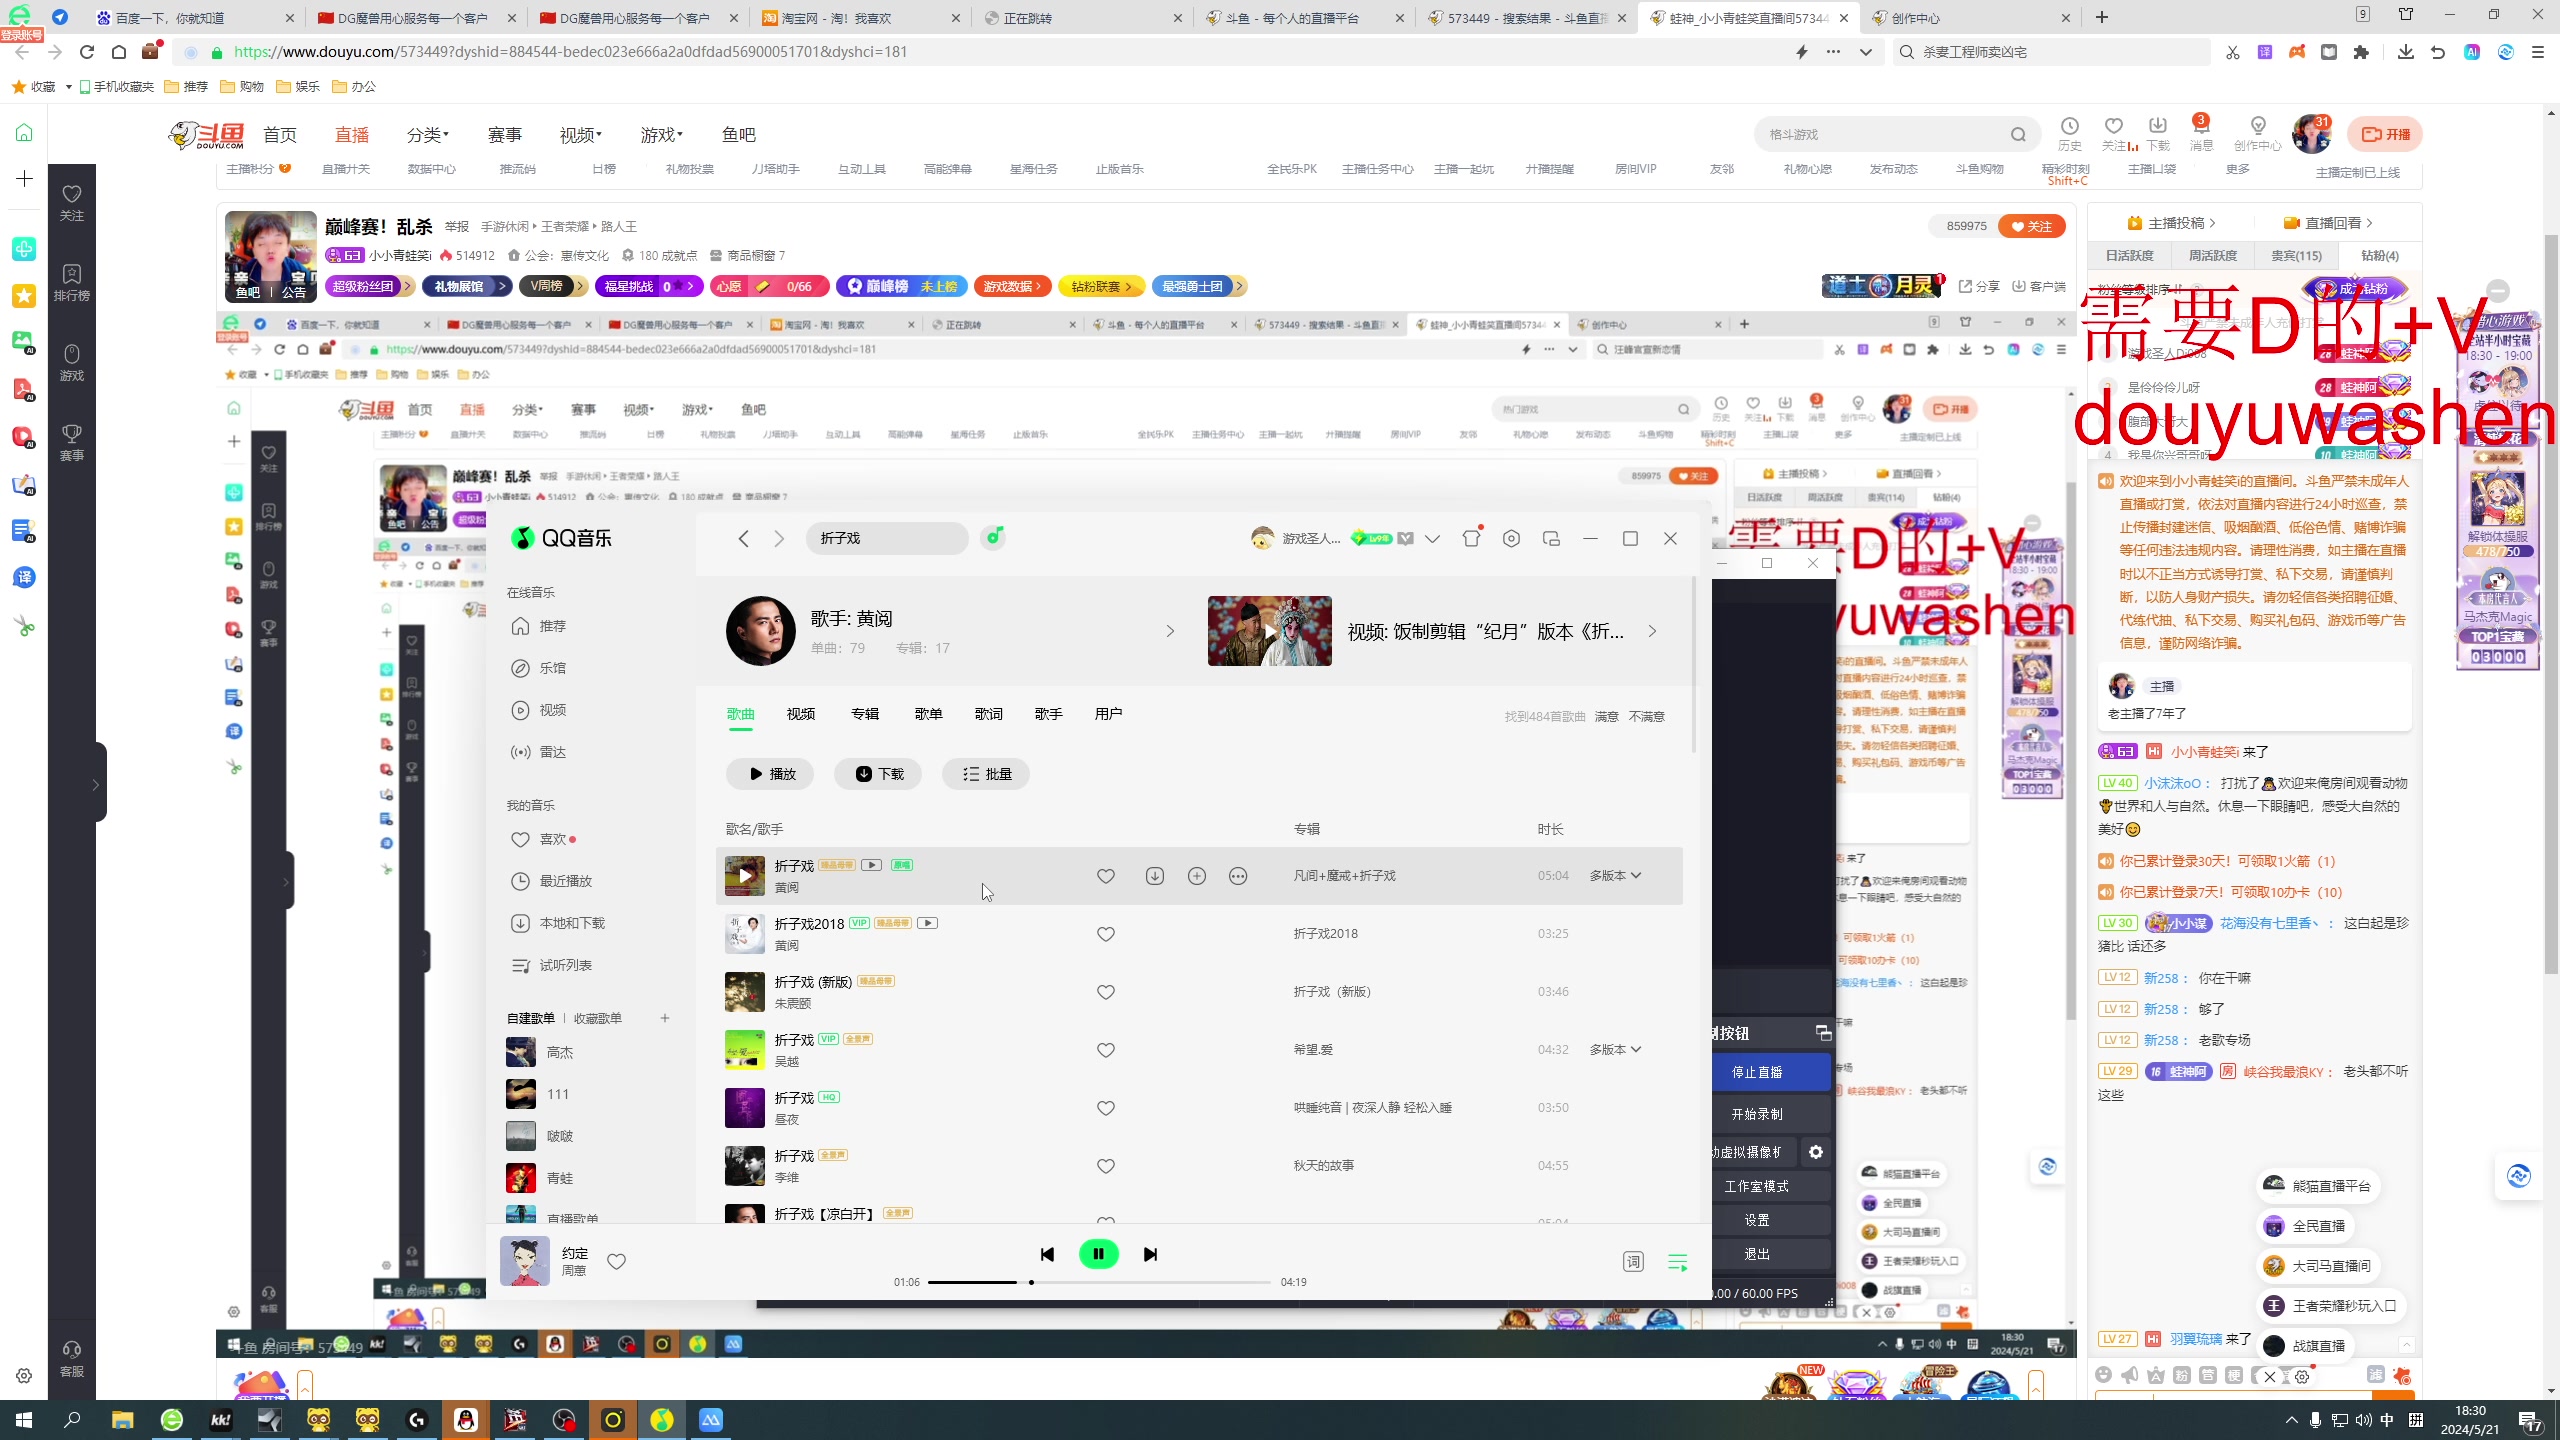Open QQ Music settings gear icon

[x=1511, y=538]
